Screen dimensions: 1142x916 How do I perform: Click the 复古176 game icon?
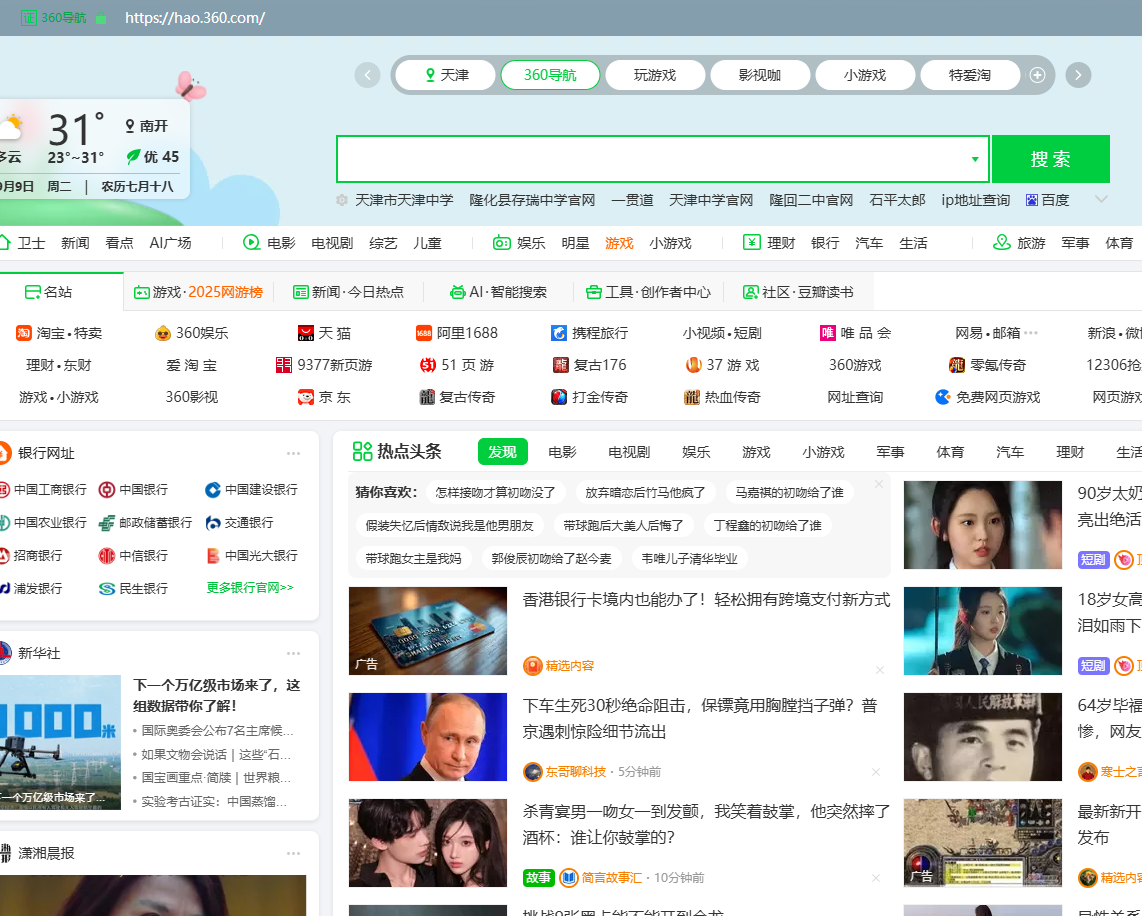point(561,365)
